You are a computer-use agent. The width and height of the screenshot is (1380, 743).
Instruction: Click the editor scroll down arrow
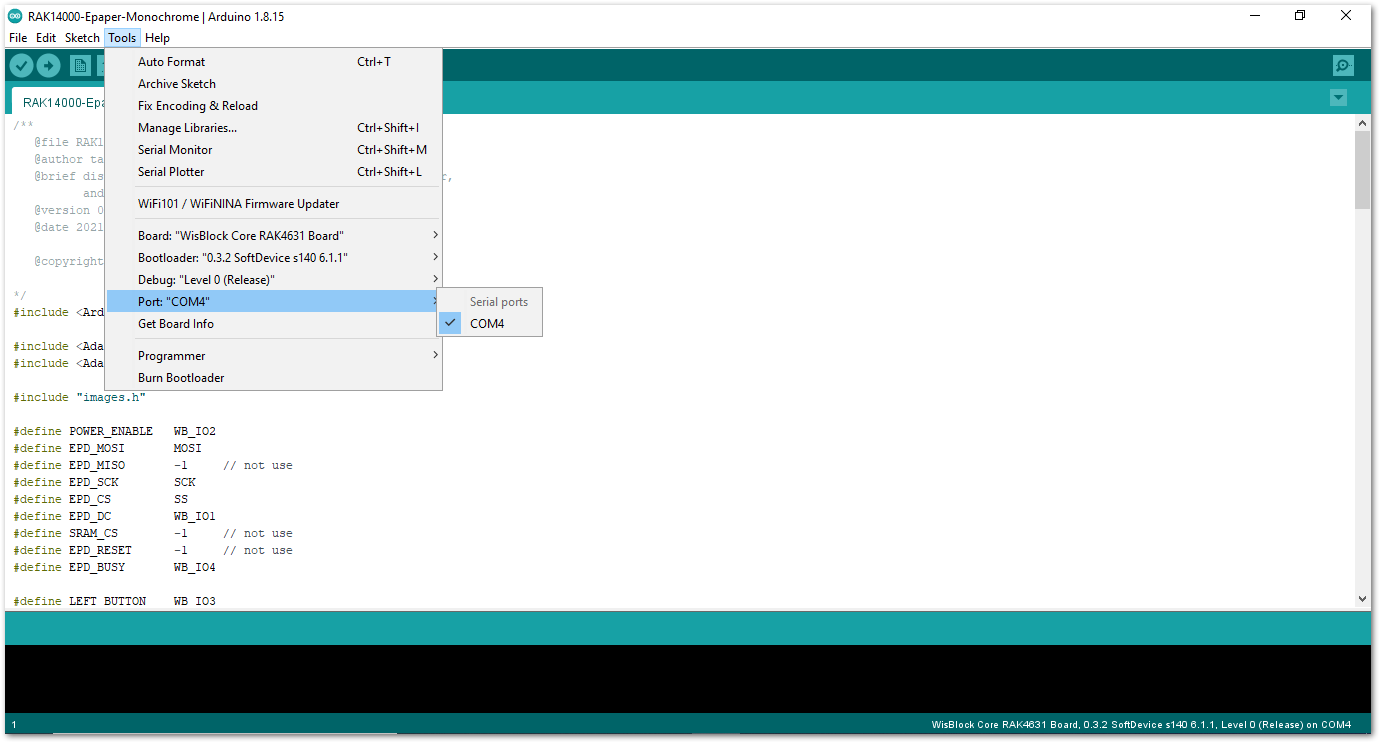pos(1362,599)
